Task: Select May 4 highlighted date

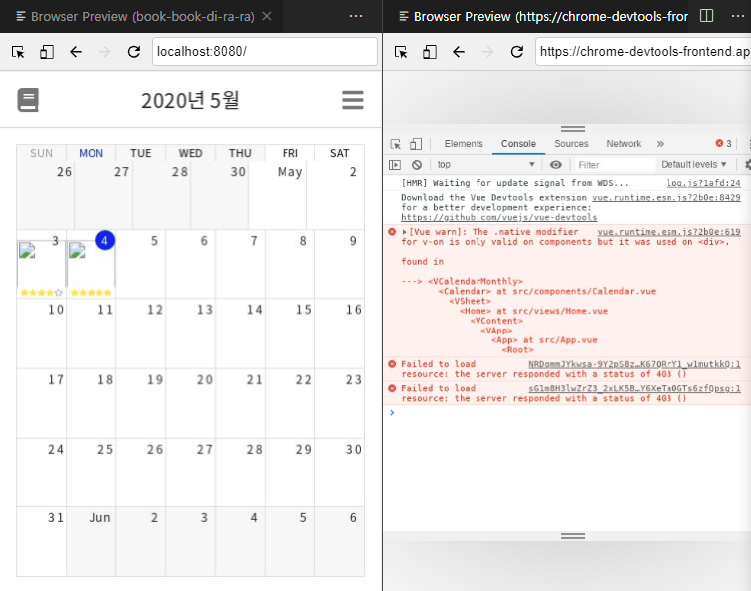Action: click(105, 240)
